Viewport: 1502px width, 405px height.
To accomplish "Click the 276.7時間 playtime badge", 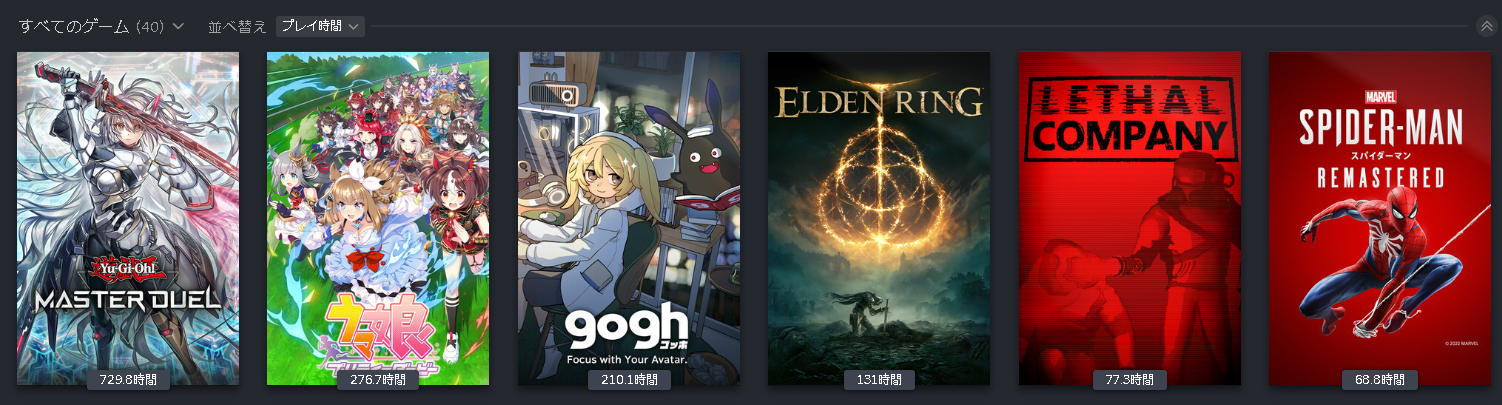I will click(378, 380).
